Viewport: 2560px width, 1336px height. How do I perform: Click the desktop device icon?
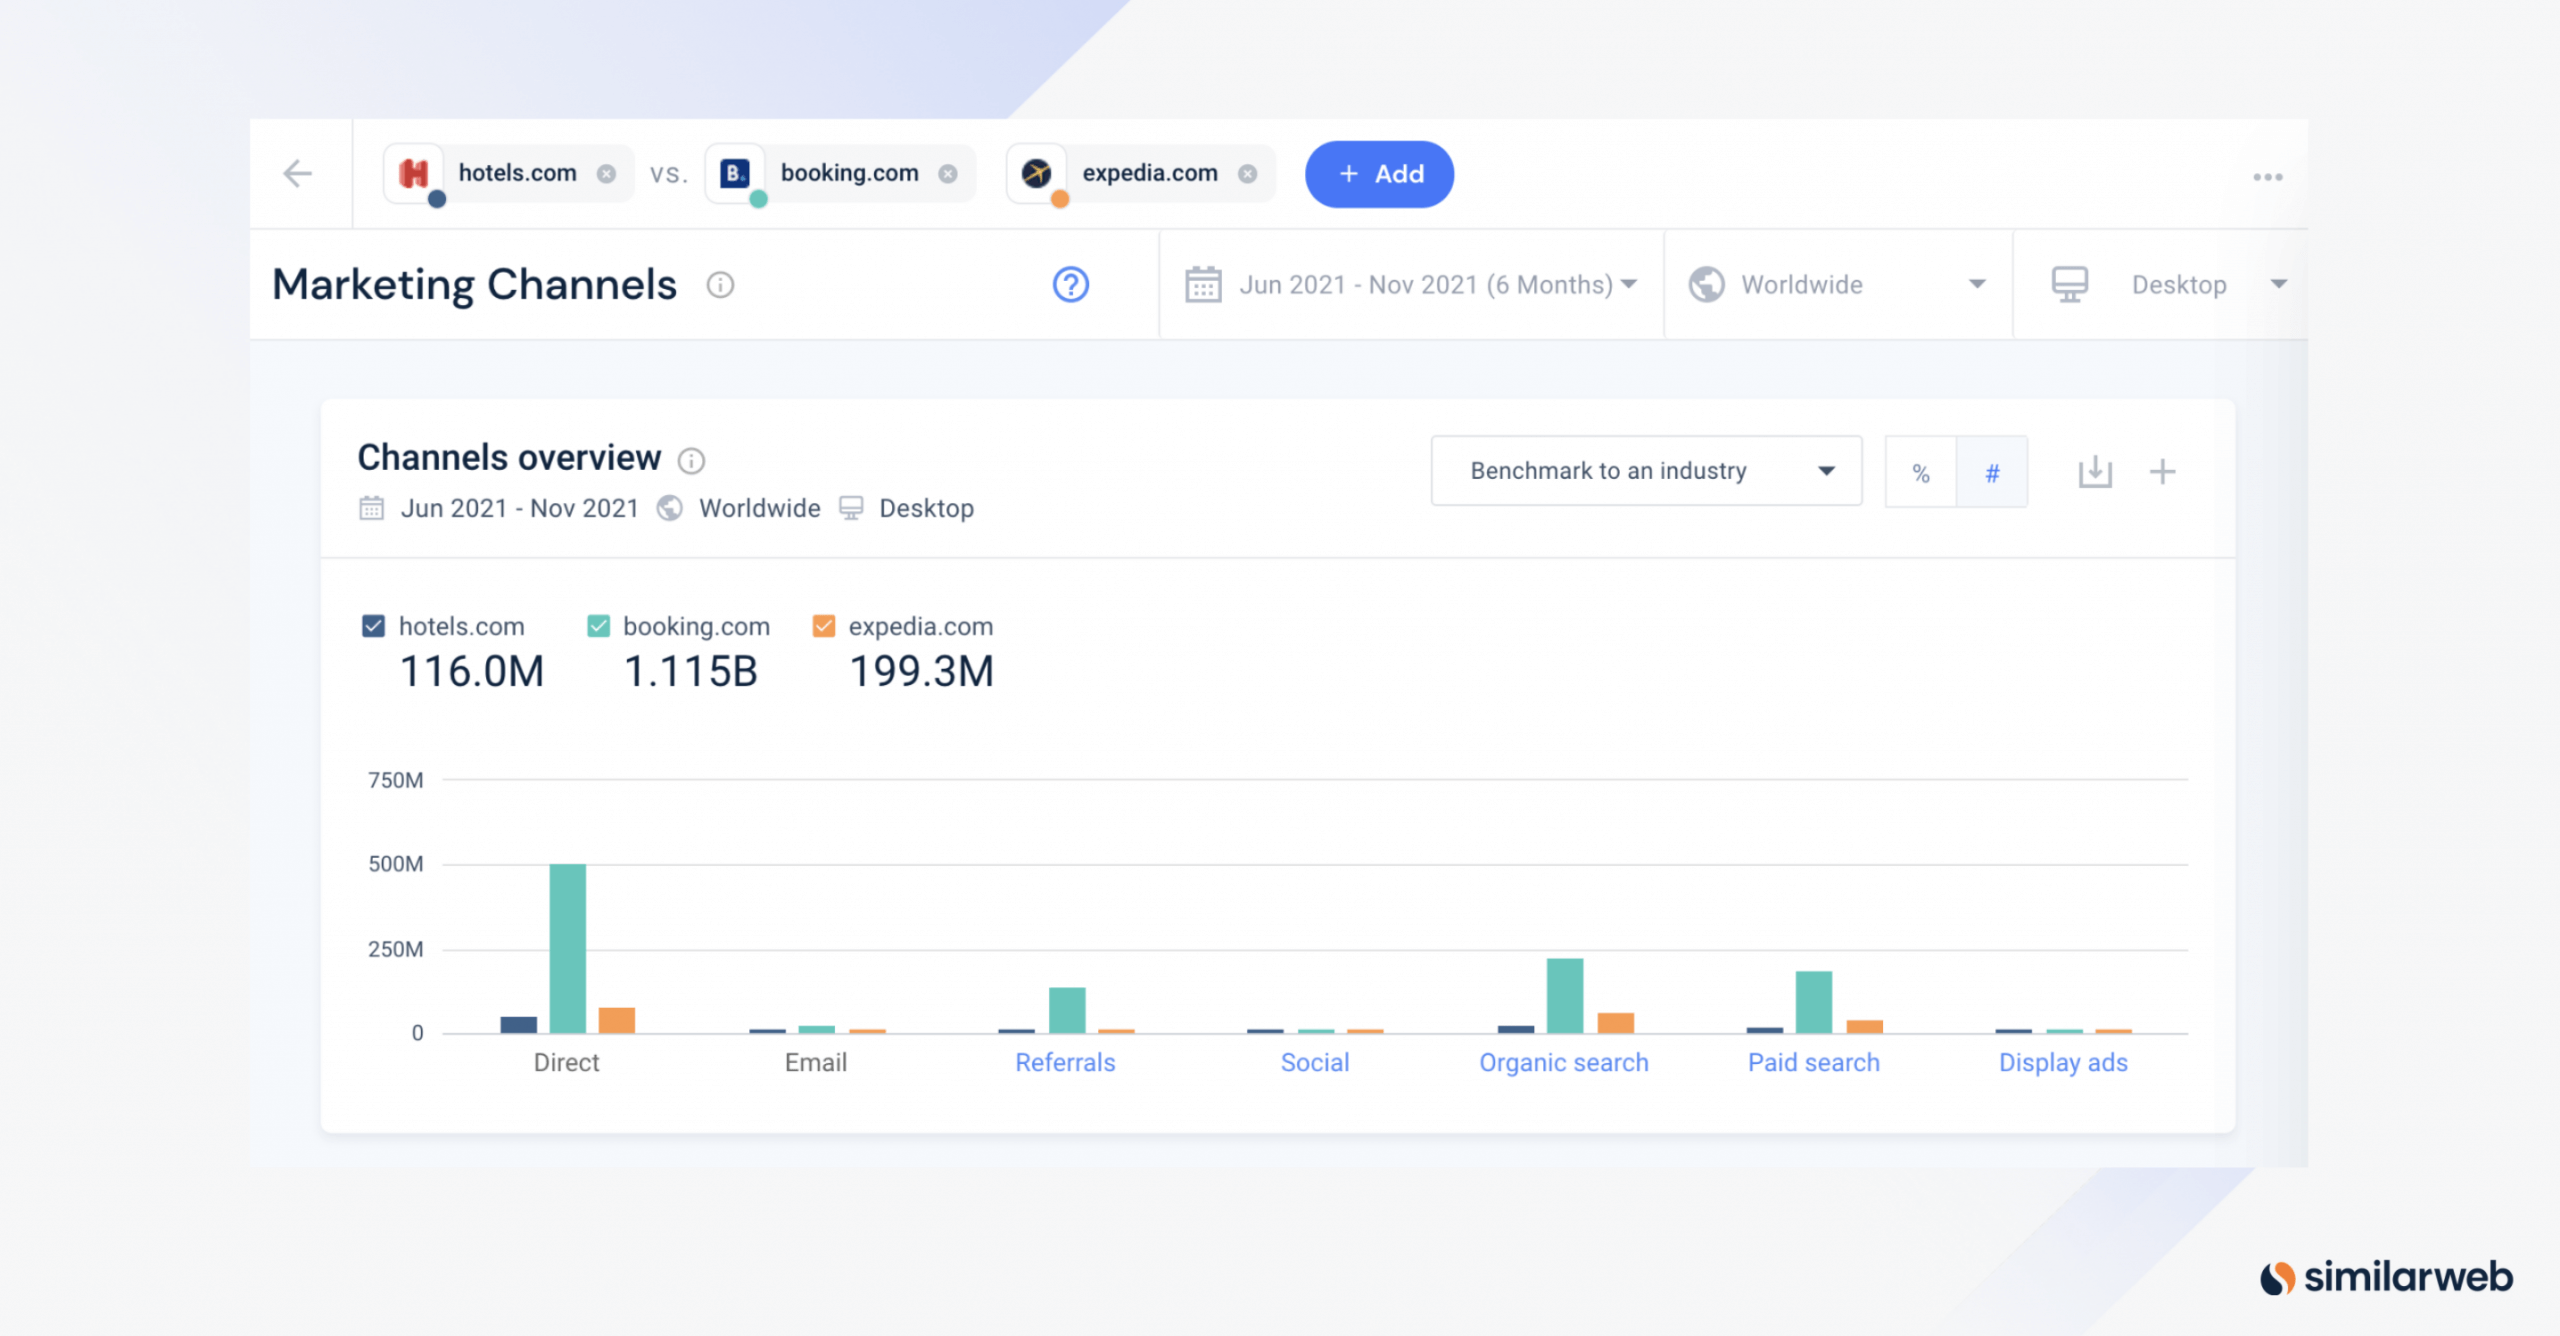click(x=2069, y=283)
